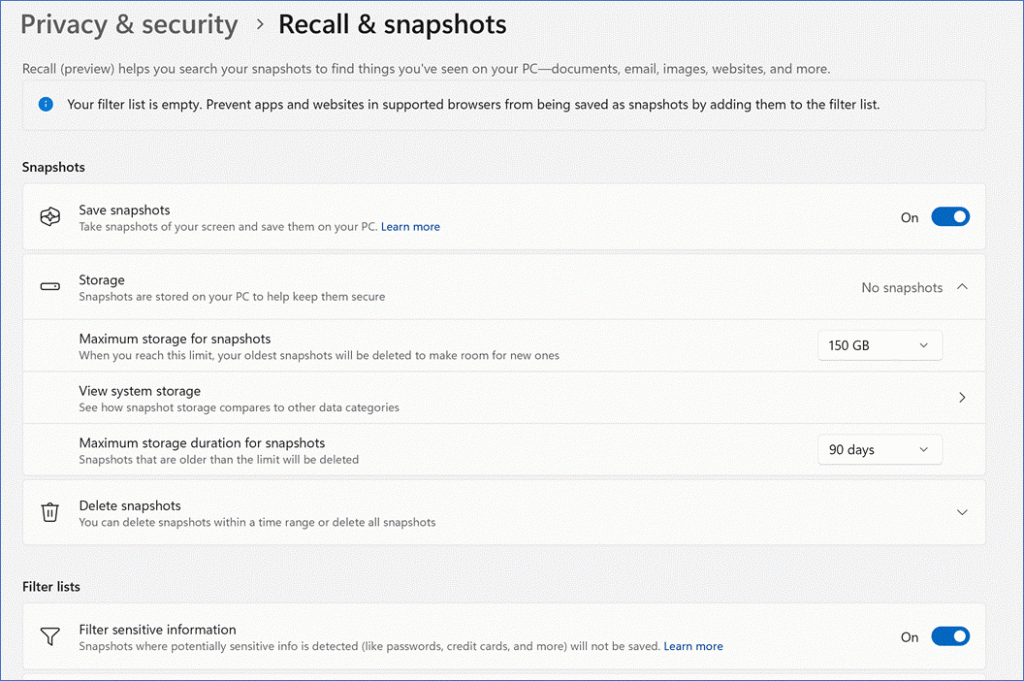The width and height of the screenshot is (1024, 681).
Task: Click the Storage drive icon
Action: (x=50, y=287)
